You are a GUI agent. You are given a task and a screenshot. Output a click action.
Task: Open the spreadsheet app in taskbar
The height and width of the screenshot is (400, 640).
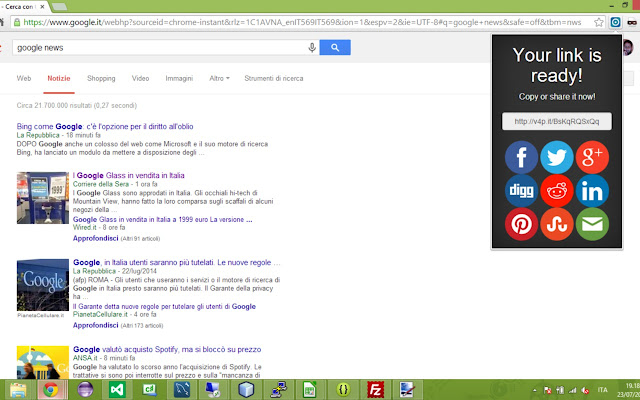(310, 390)
